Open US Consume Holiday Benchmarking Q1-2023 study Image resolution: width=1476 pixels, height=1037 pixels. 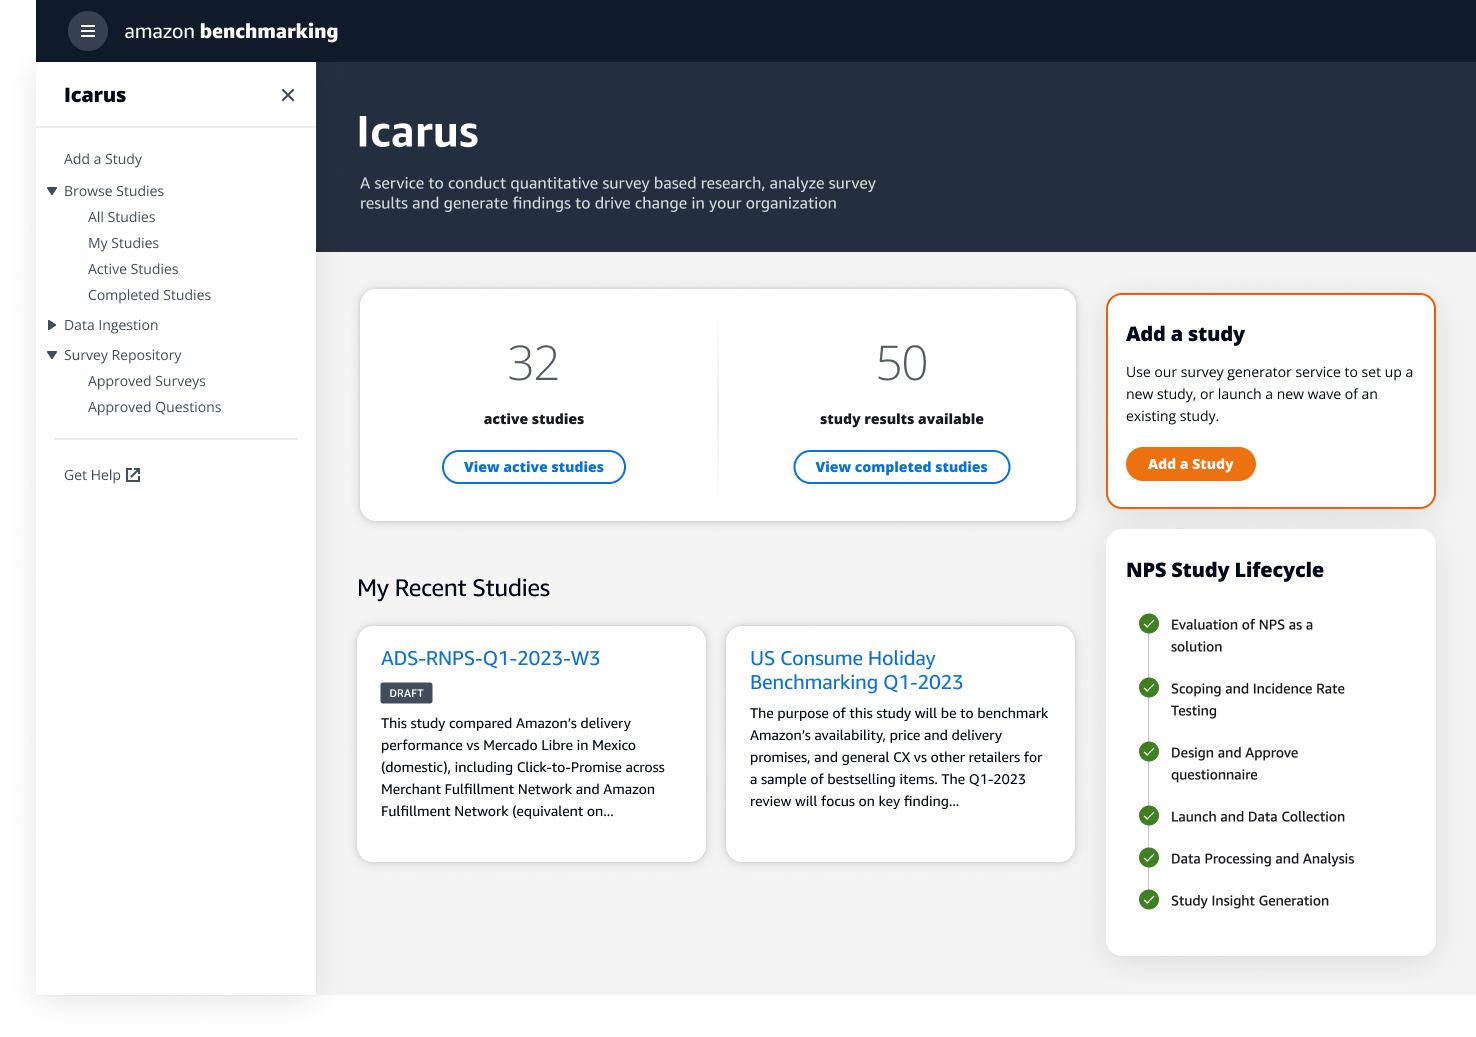[x=857, y=670]
